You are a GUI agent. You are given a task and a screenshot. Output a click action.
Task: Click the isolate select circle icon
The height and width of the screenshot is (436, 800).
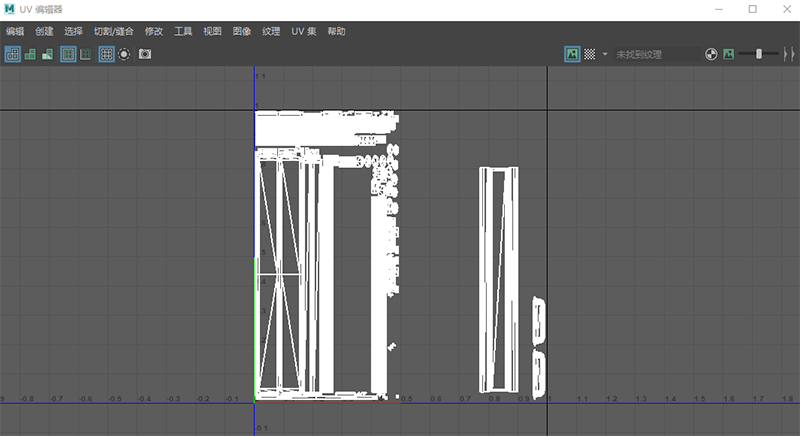124,54
